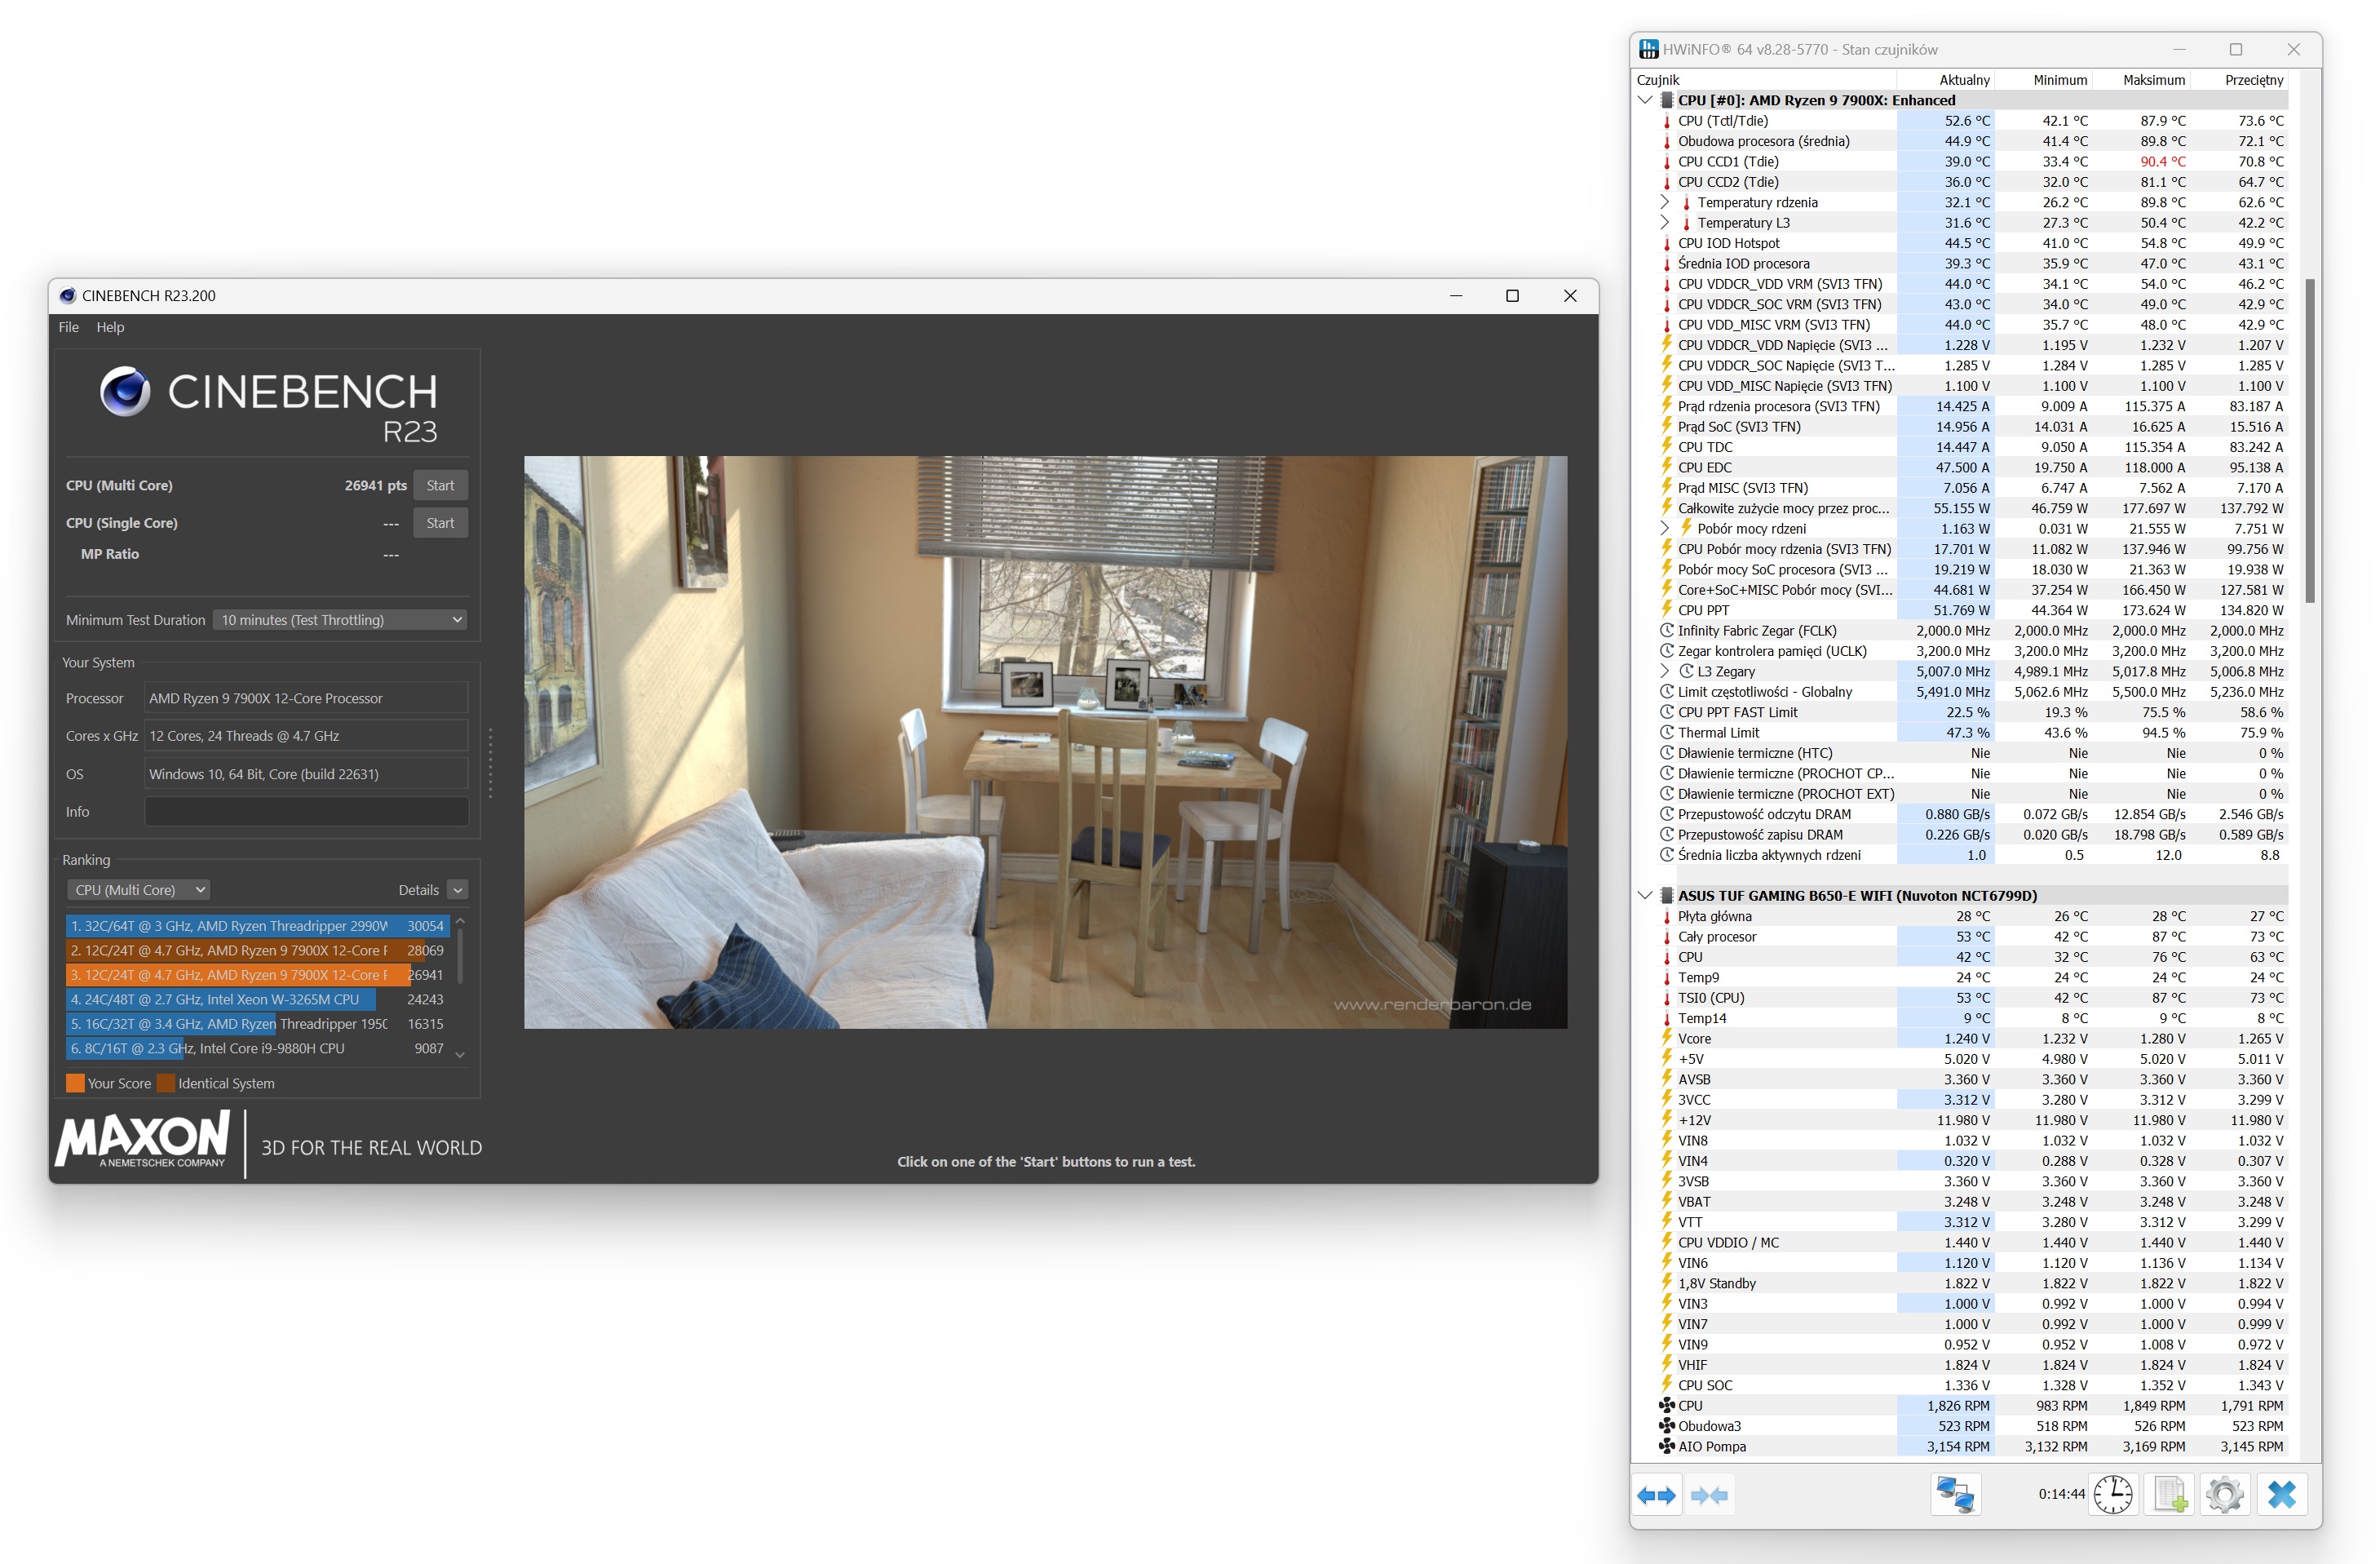This screenshot has width=2380, height=1564.
Task: Expand the Temperatury rdzenia sensor row
Action: (x=1665, y=202)
